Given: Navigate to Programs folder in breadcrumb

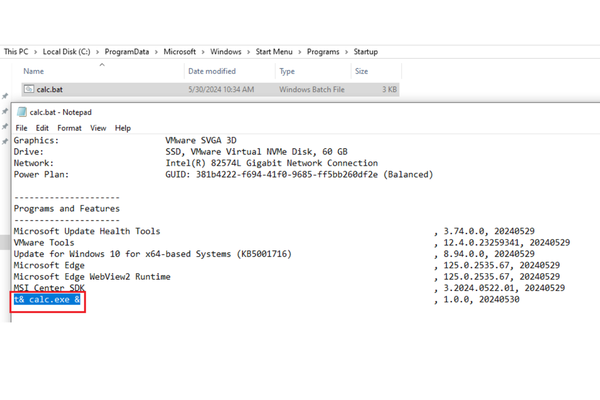Looking at the screenshot, I should click(x=323, y=52).
